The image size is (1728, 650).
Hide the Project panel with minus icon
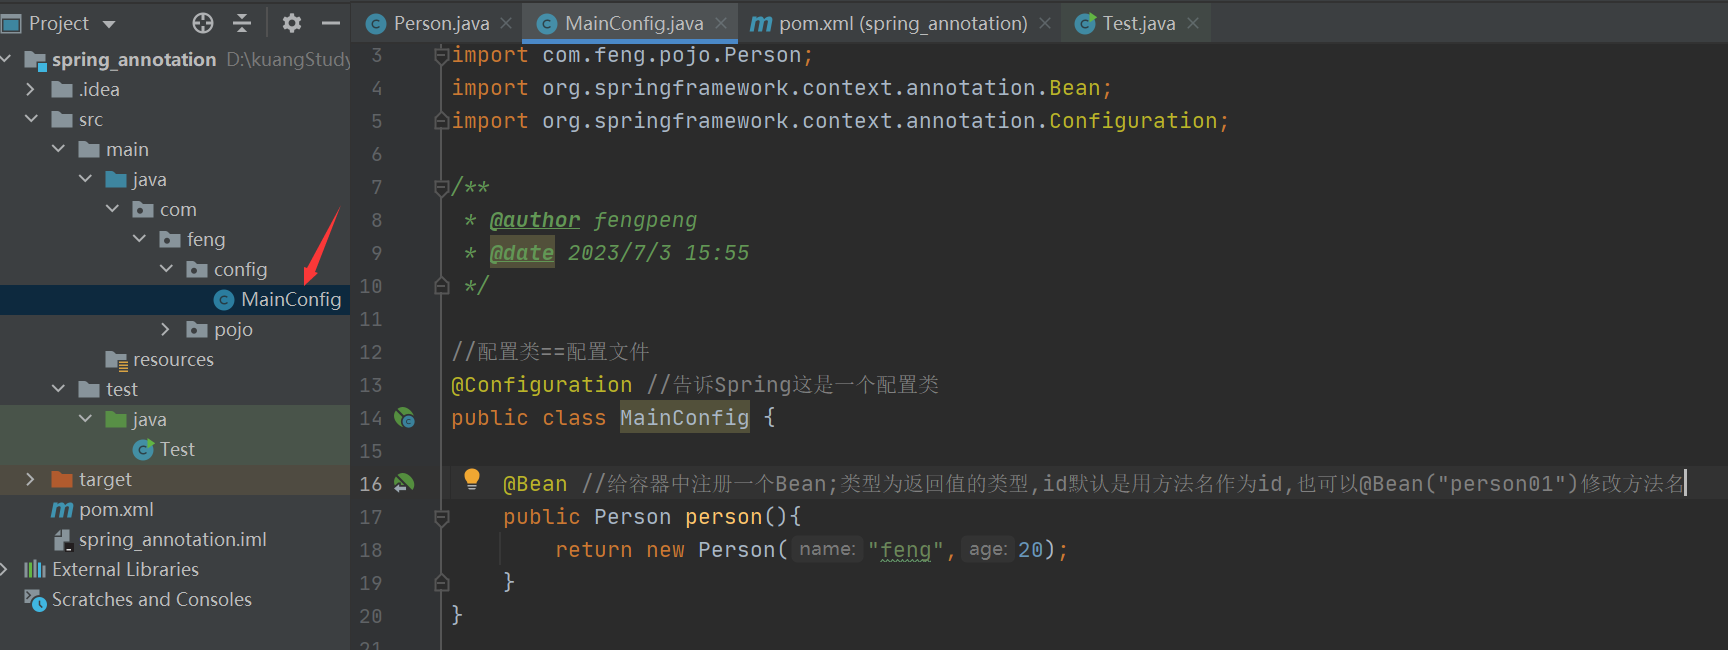click(331, 22)
